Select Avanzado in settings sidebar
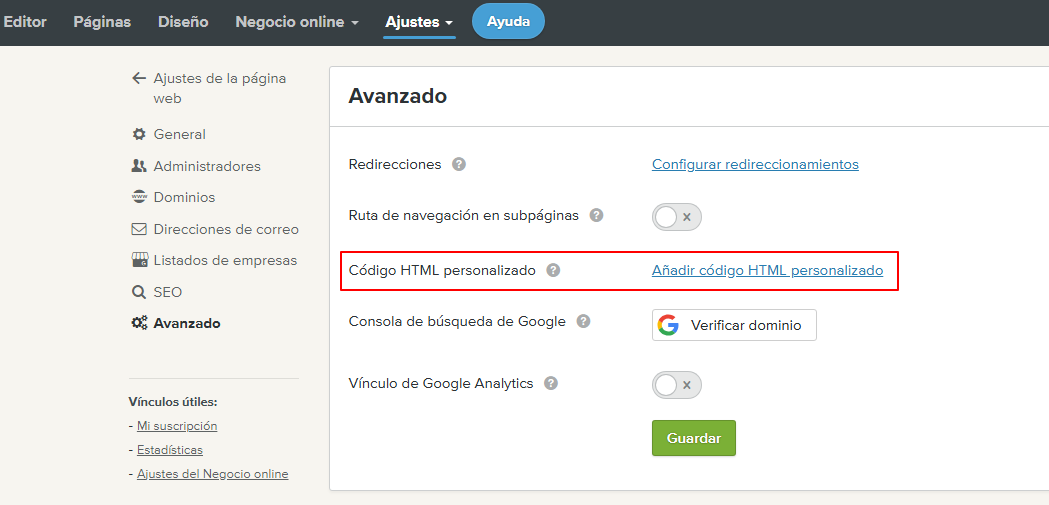Image resolution: width=1049 pixels, height=505 pixels. [187, 324]
